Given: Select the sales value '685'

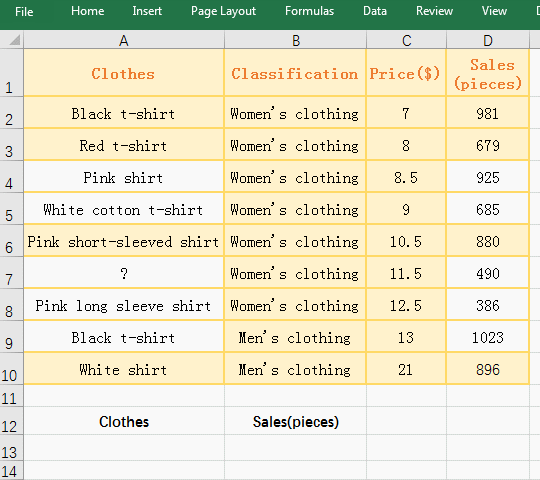Looking at the screenshot, I should 488,209.
